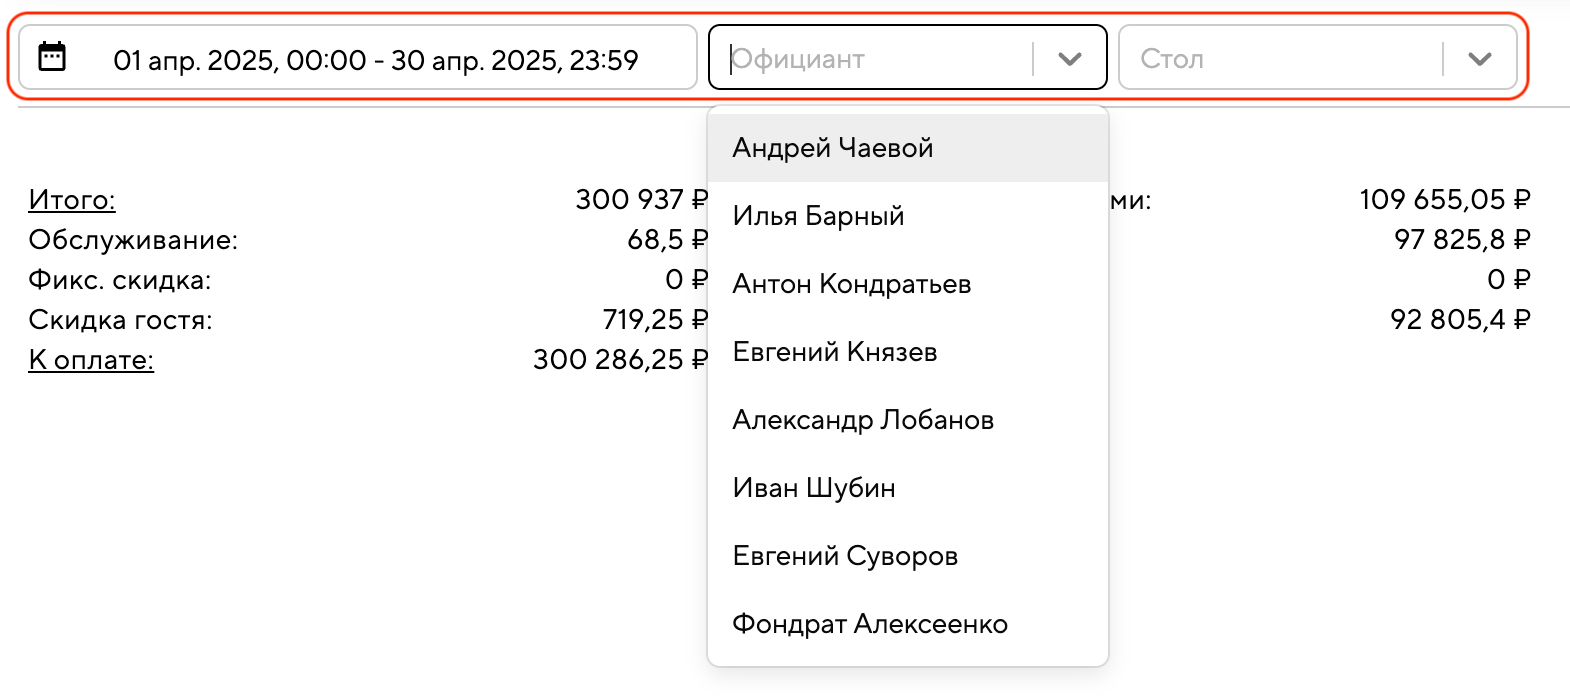Choose Илья Барный from the list
The width and height of the screenshot is (1570, 698).
[818, 216]
